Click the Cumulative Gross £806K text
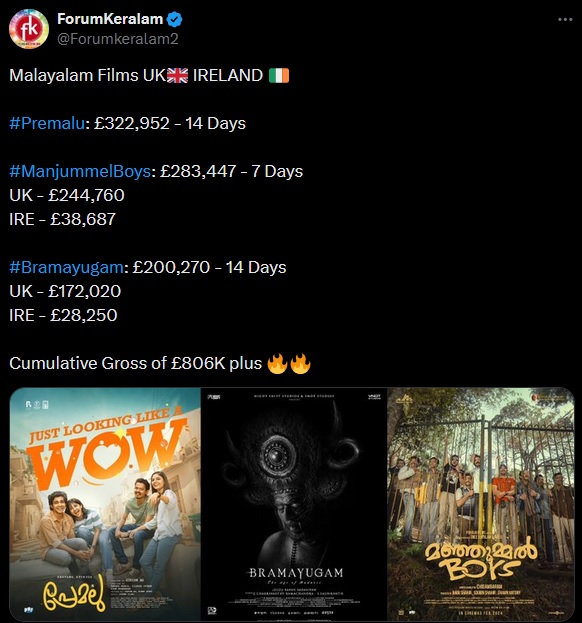This screenshot has height=623, width=582. [x=135, y=364]
